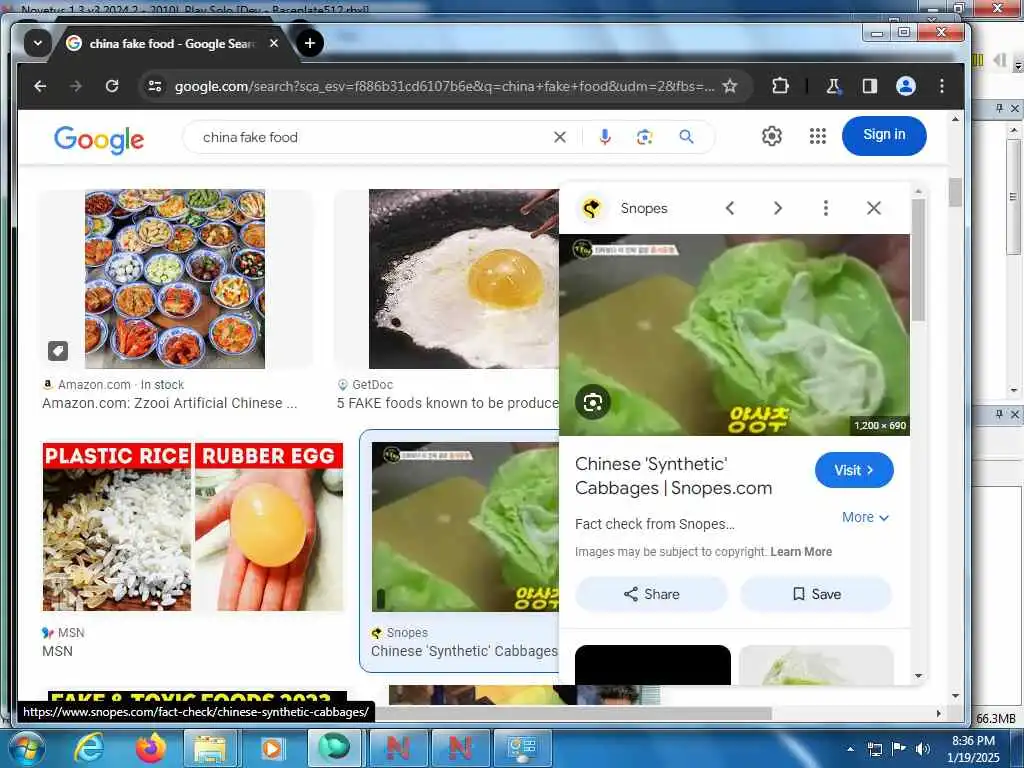Open the Learn More copyright link

(801, 552)
